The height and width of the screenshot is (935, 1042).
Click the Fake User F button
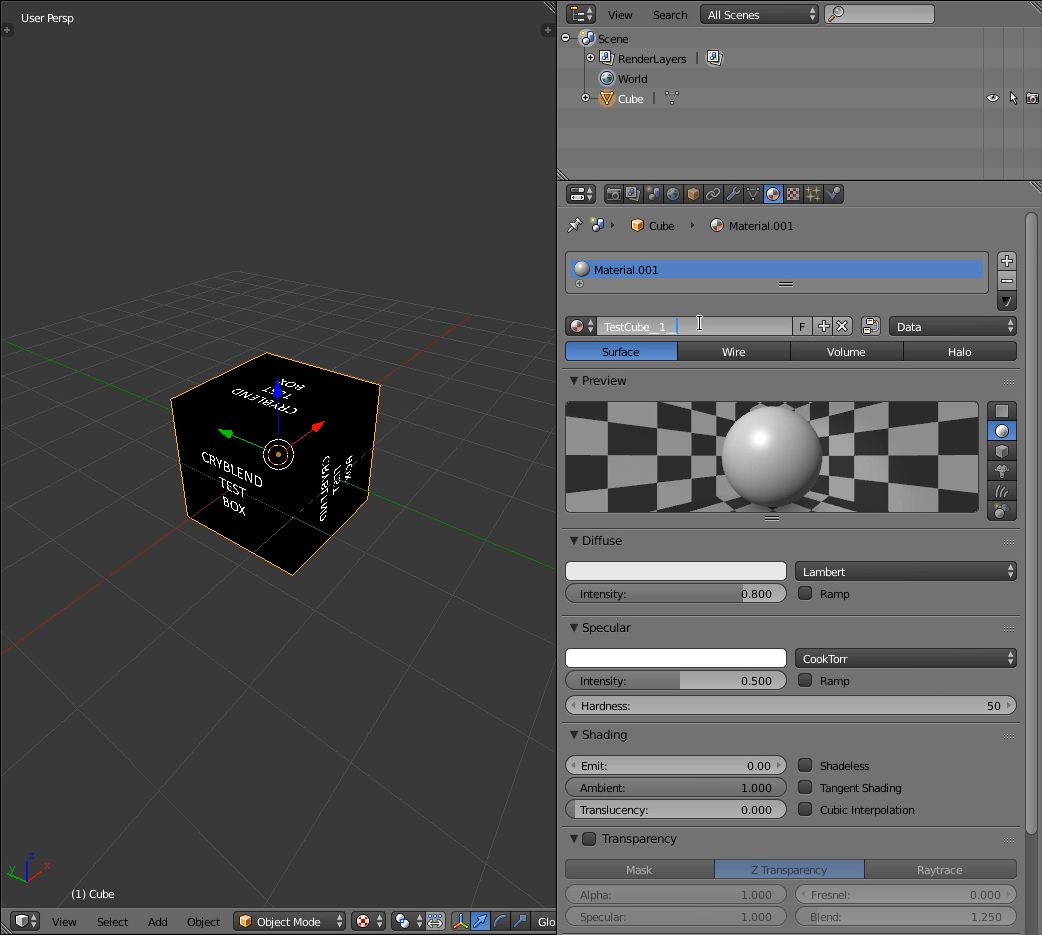coord(802,326)
